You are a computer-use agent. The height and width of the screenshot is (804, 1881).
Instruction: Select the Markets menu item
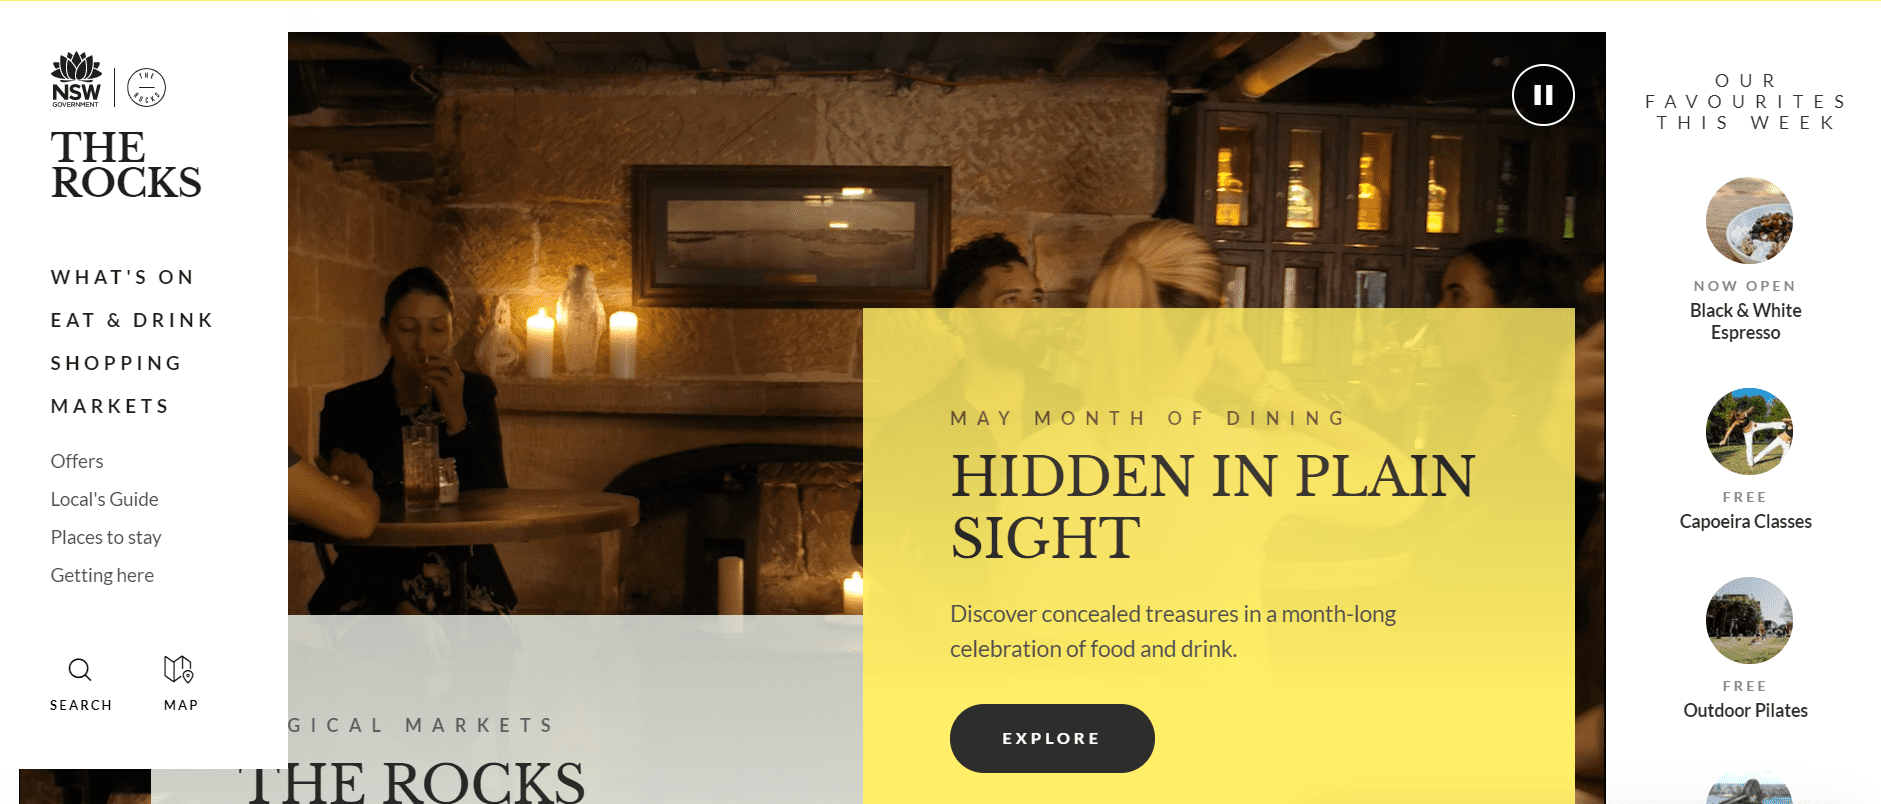click(x=110, y=406)
